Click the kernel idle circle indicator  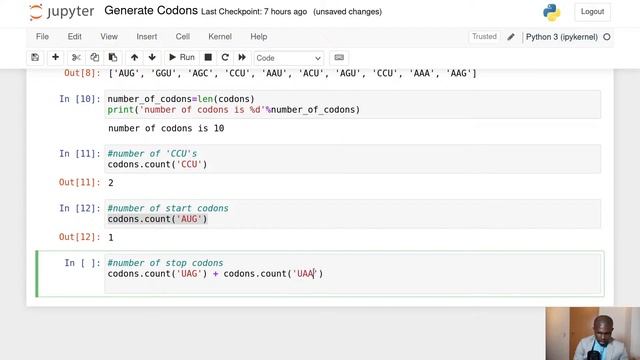[x=607, y=37]
